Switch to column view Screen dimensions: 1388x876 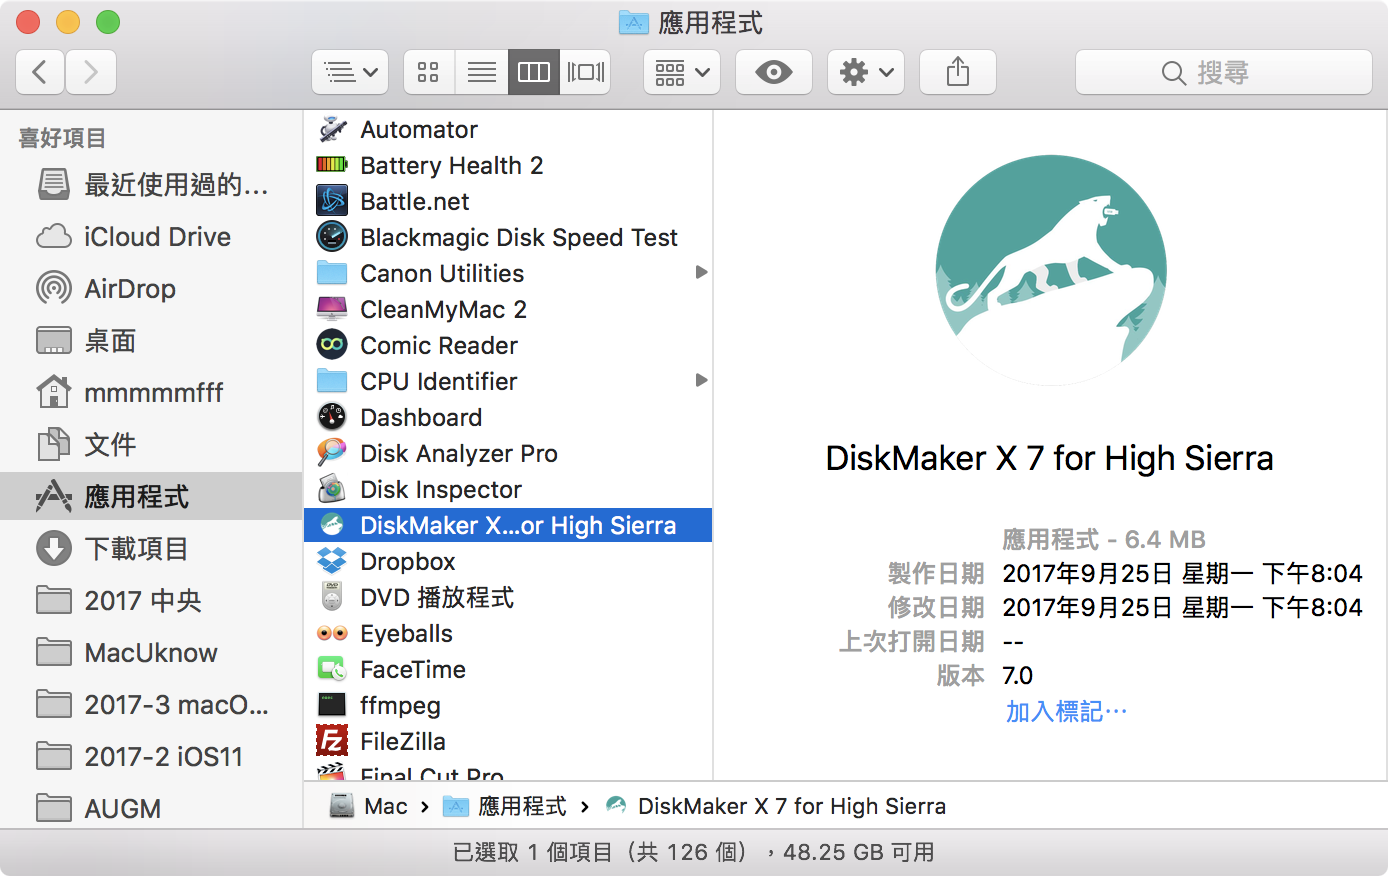click(x=533, y=72)
